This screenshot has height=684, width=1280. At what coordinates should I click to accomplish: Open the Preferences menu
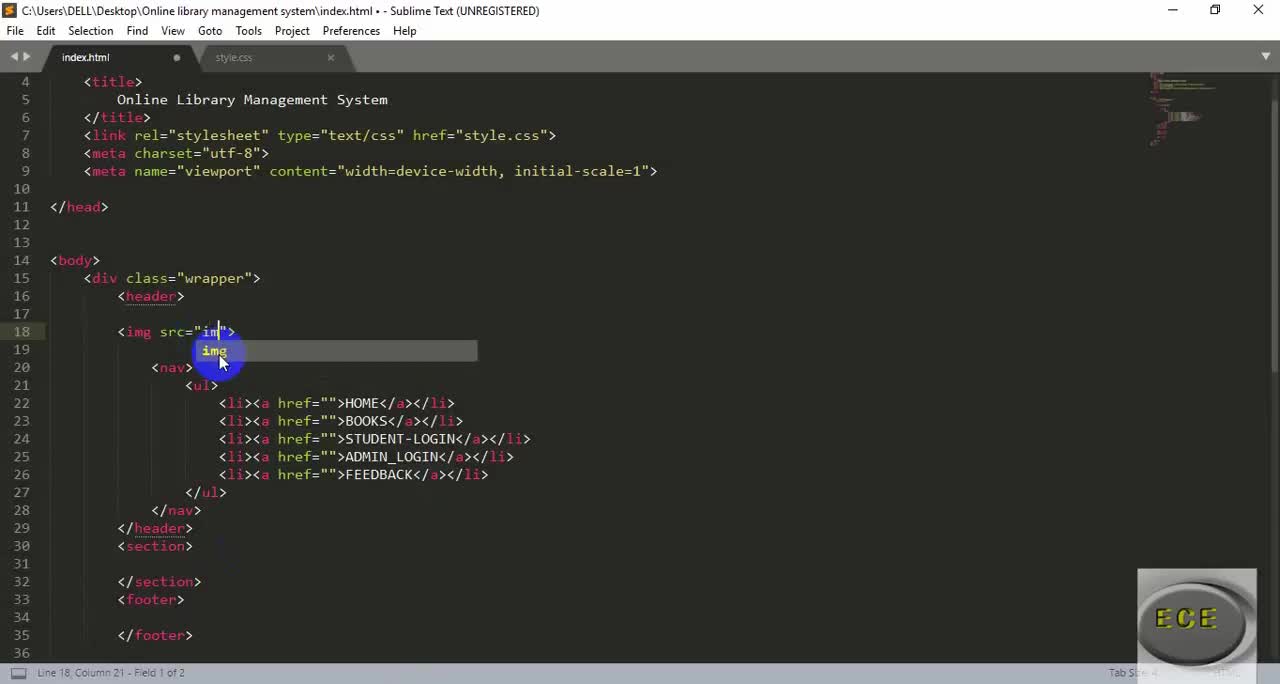[351, 31]
